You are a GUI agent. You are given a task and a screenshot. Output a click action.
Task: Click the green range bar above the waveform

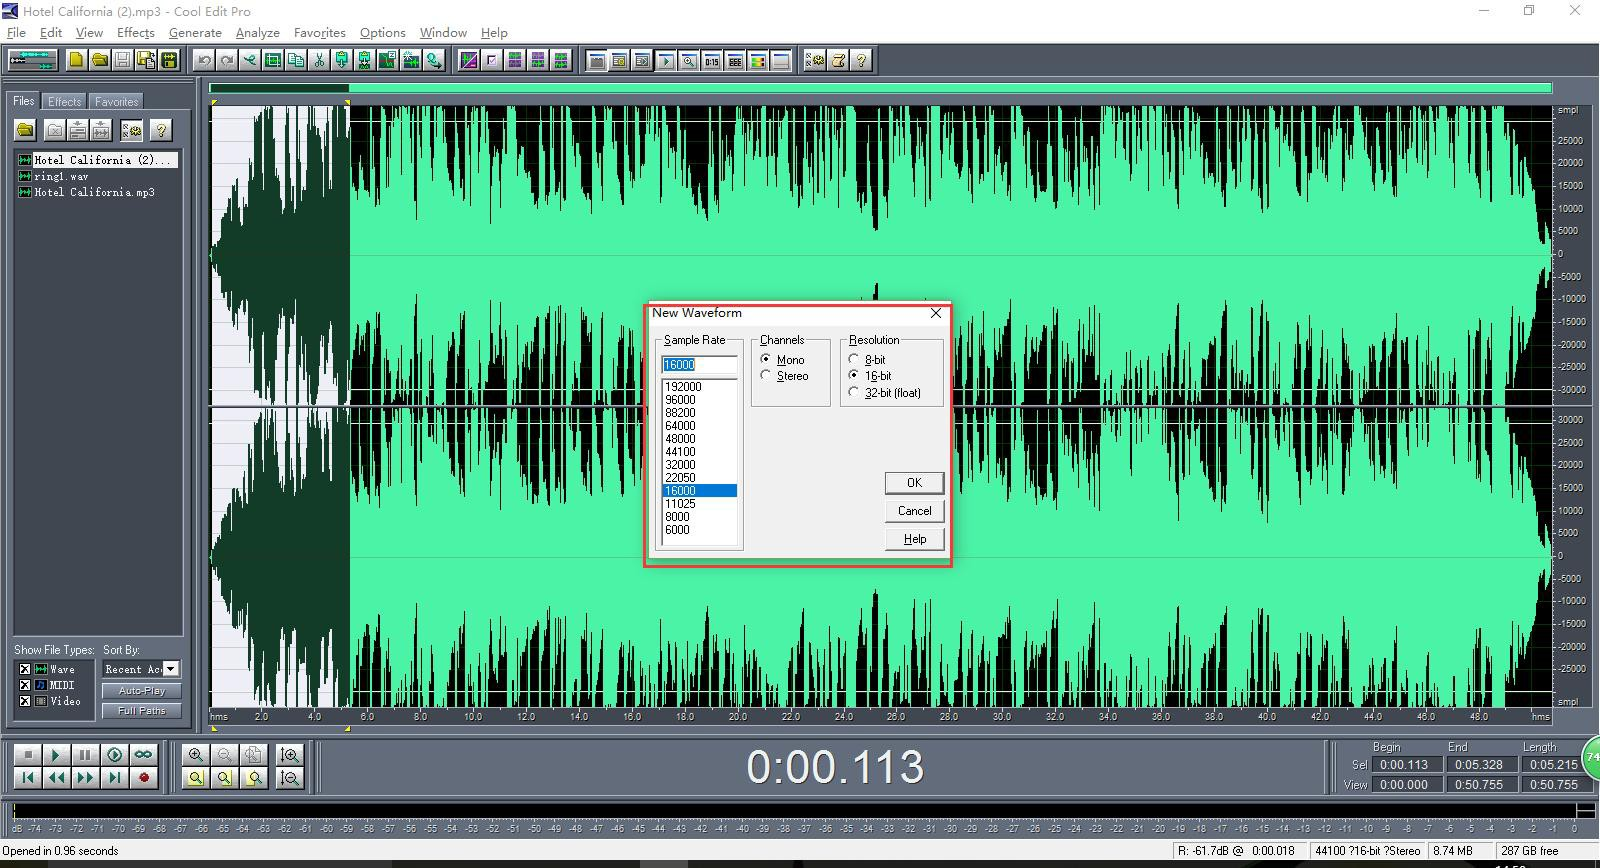click(880, 89)
